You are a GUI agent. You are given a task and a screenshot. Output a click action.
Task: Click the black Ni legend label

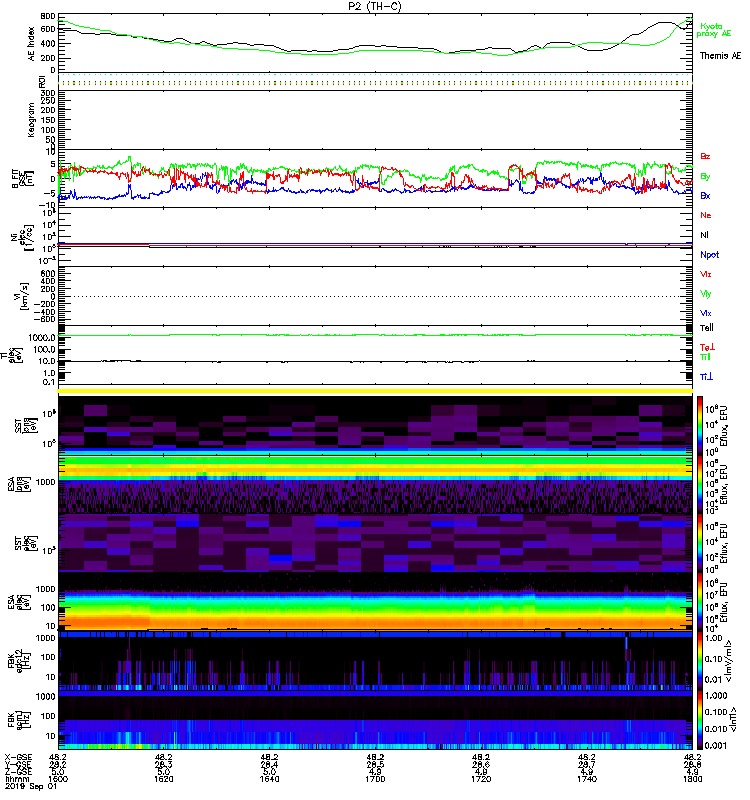click(704, 235)
